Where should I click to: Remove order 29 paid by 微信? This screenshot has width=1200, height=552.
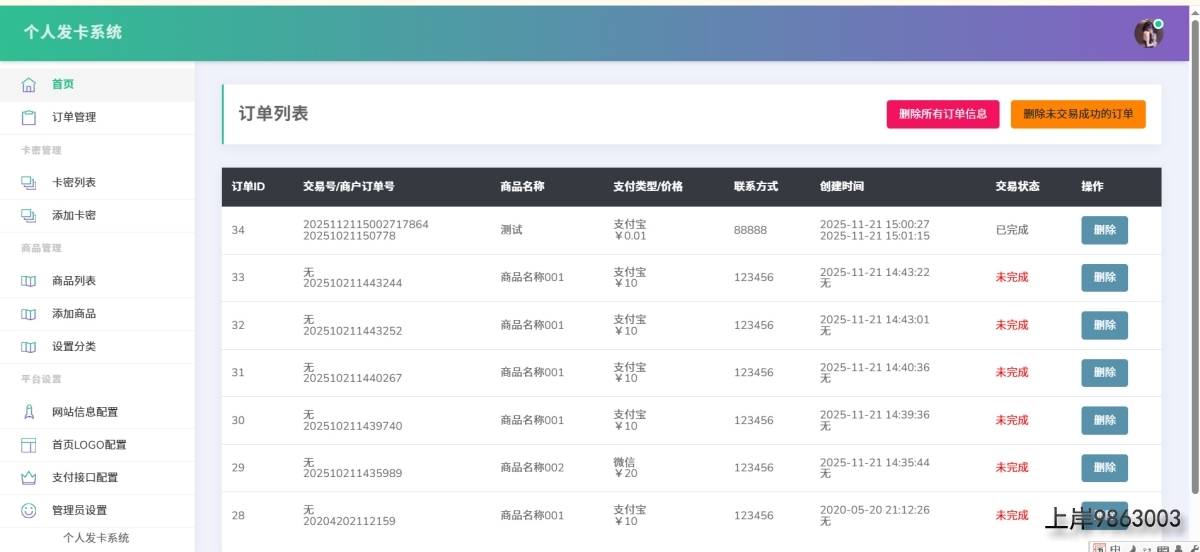[1104, 468]
